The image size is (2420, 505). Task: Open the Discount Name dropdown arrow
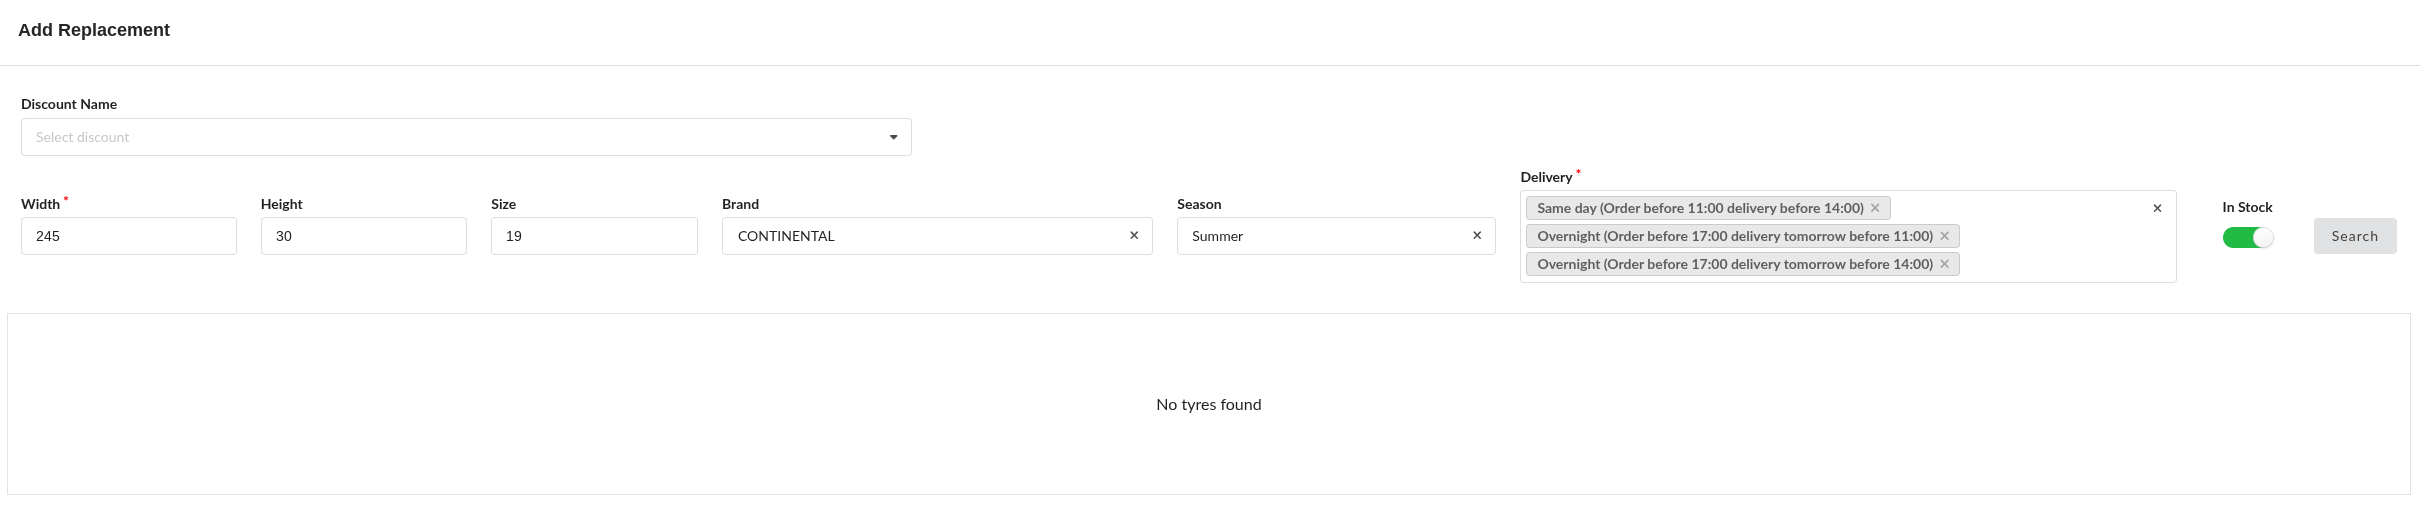893,137
